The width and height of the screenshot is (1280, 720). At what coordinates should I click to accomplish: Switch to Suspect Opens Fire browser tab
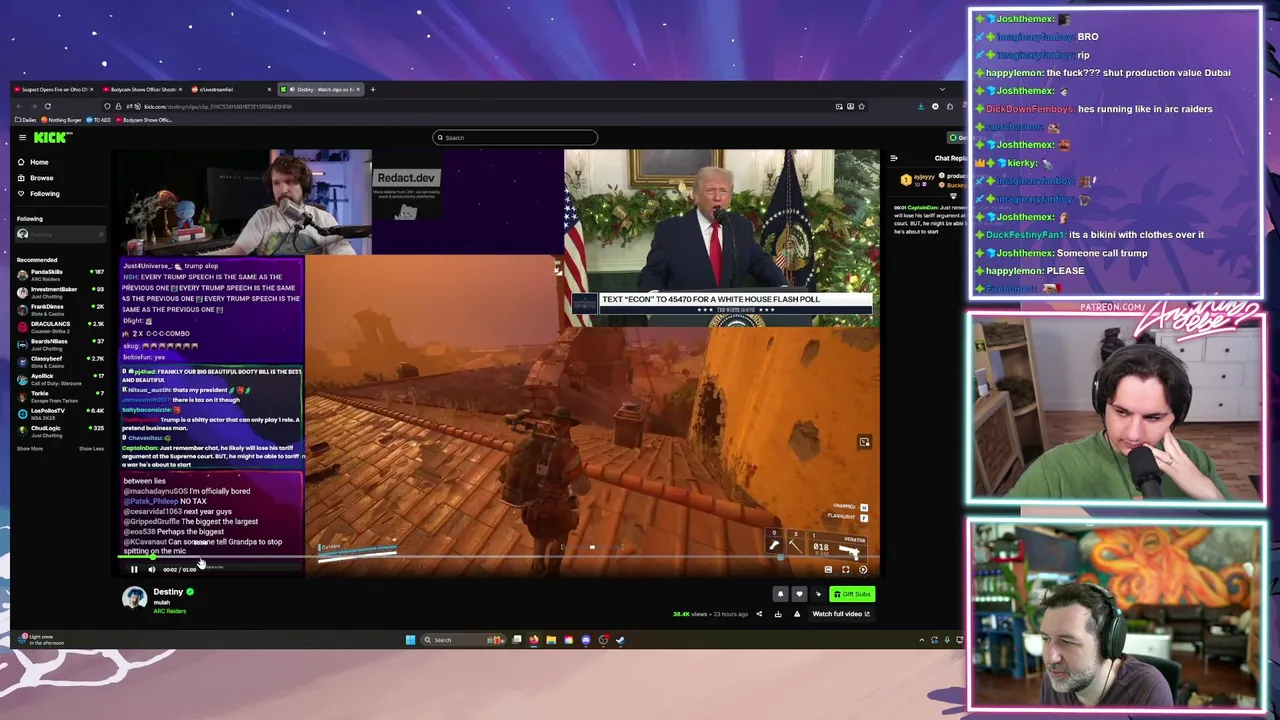54,90
